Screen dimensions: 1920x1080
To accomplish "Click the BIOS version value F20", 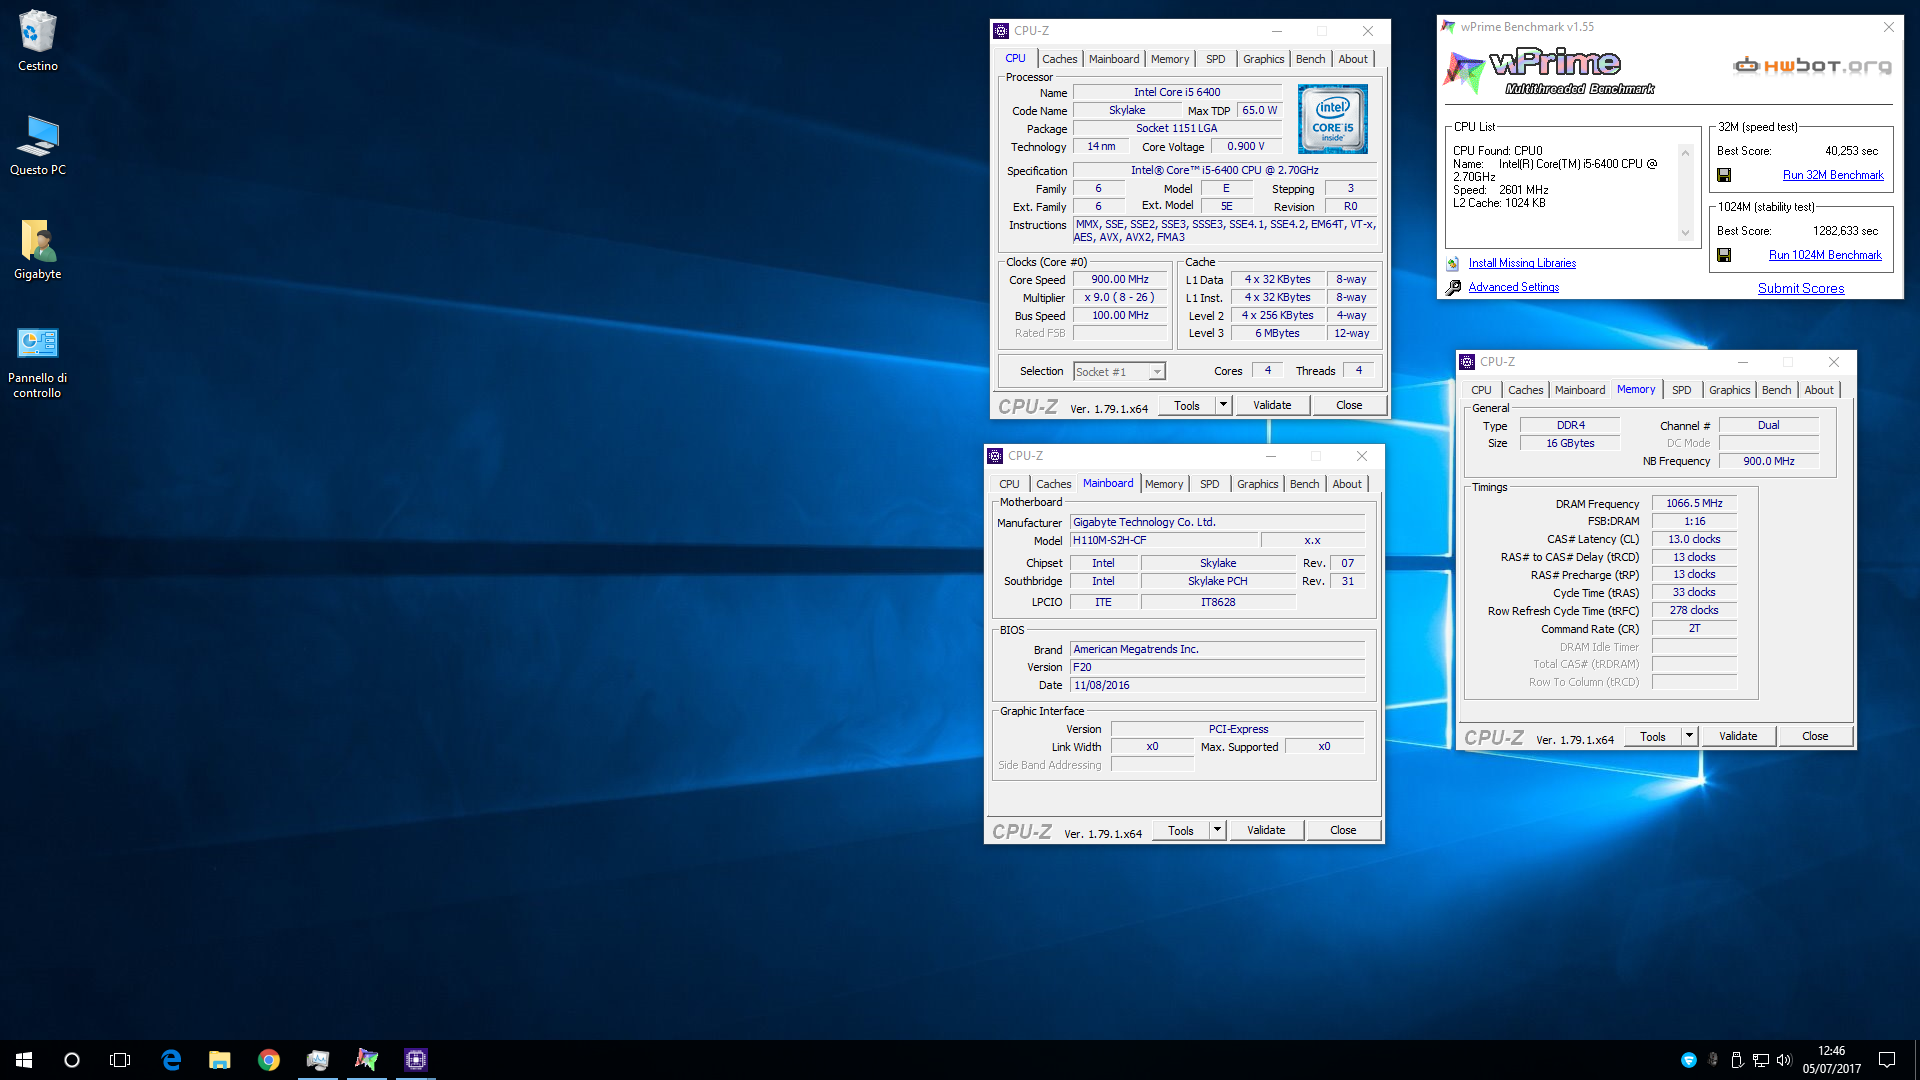I will (1217, 667).
